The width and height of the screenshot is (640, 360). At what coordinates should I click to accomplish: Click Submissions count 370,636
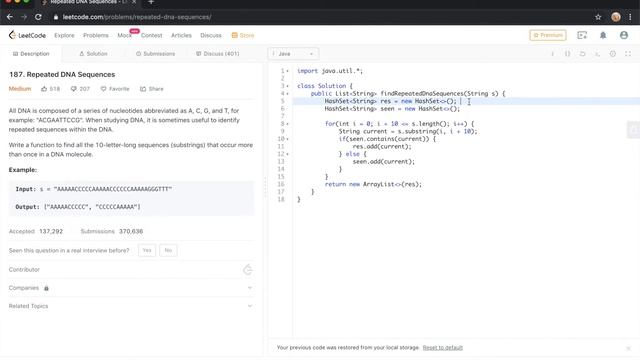pos(131,231)
